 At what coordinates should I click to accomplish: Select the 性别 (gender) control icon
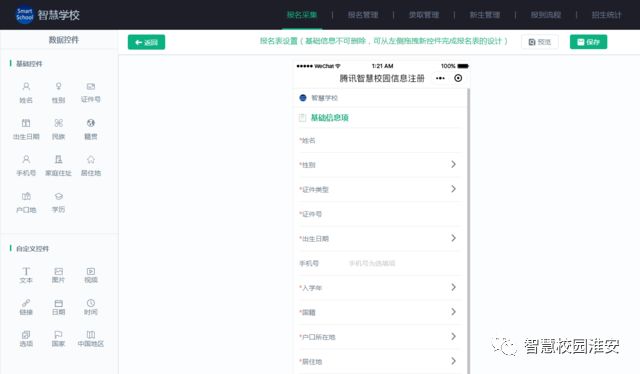click(x=58, y=87)
